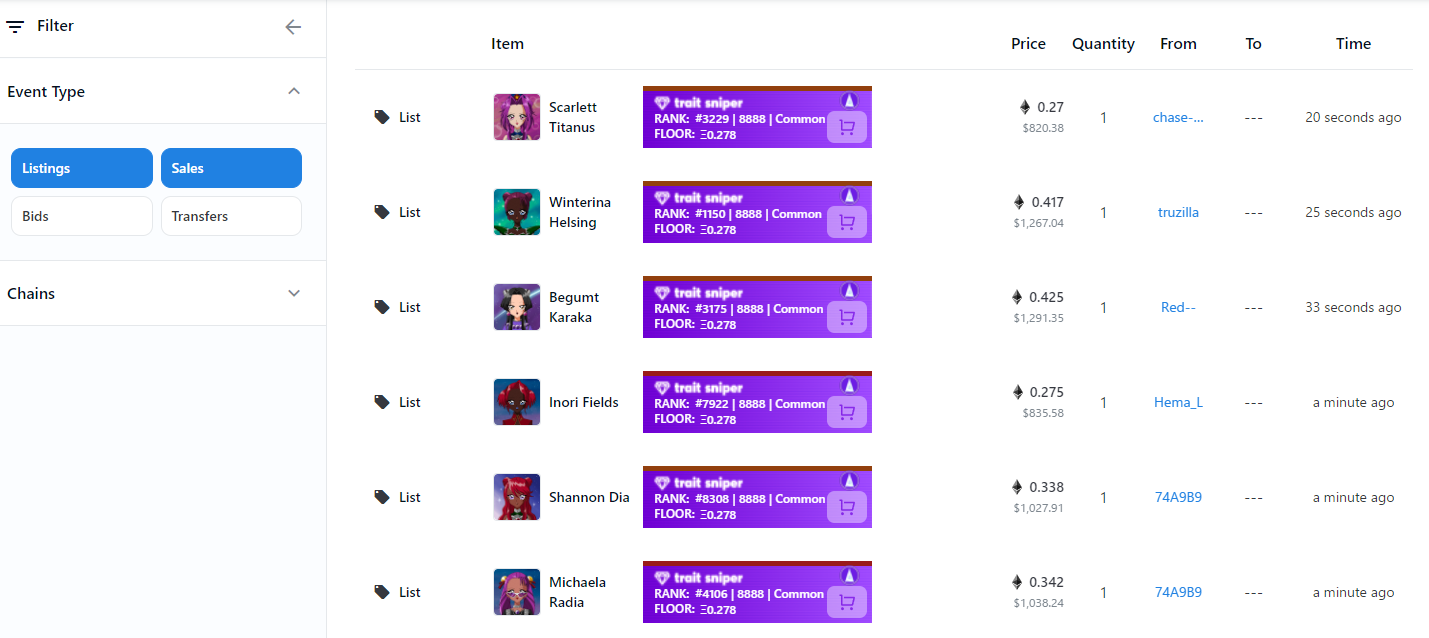Open the Scarlett Titanus avatar thumbnail
Image resolution: width=1429 pixels, height=638 pixels.
pyautogui.click(x=517, y=117)
